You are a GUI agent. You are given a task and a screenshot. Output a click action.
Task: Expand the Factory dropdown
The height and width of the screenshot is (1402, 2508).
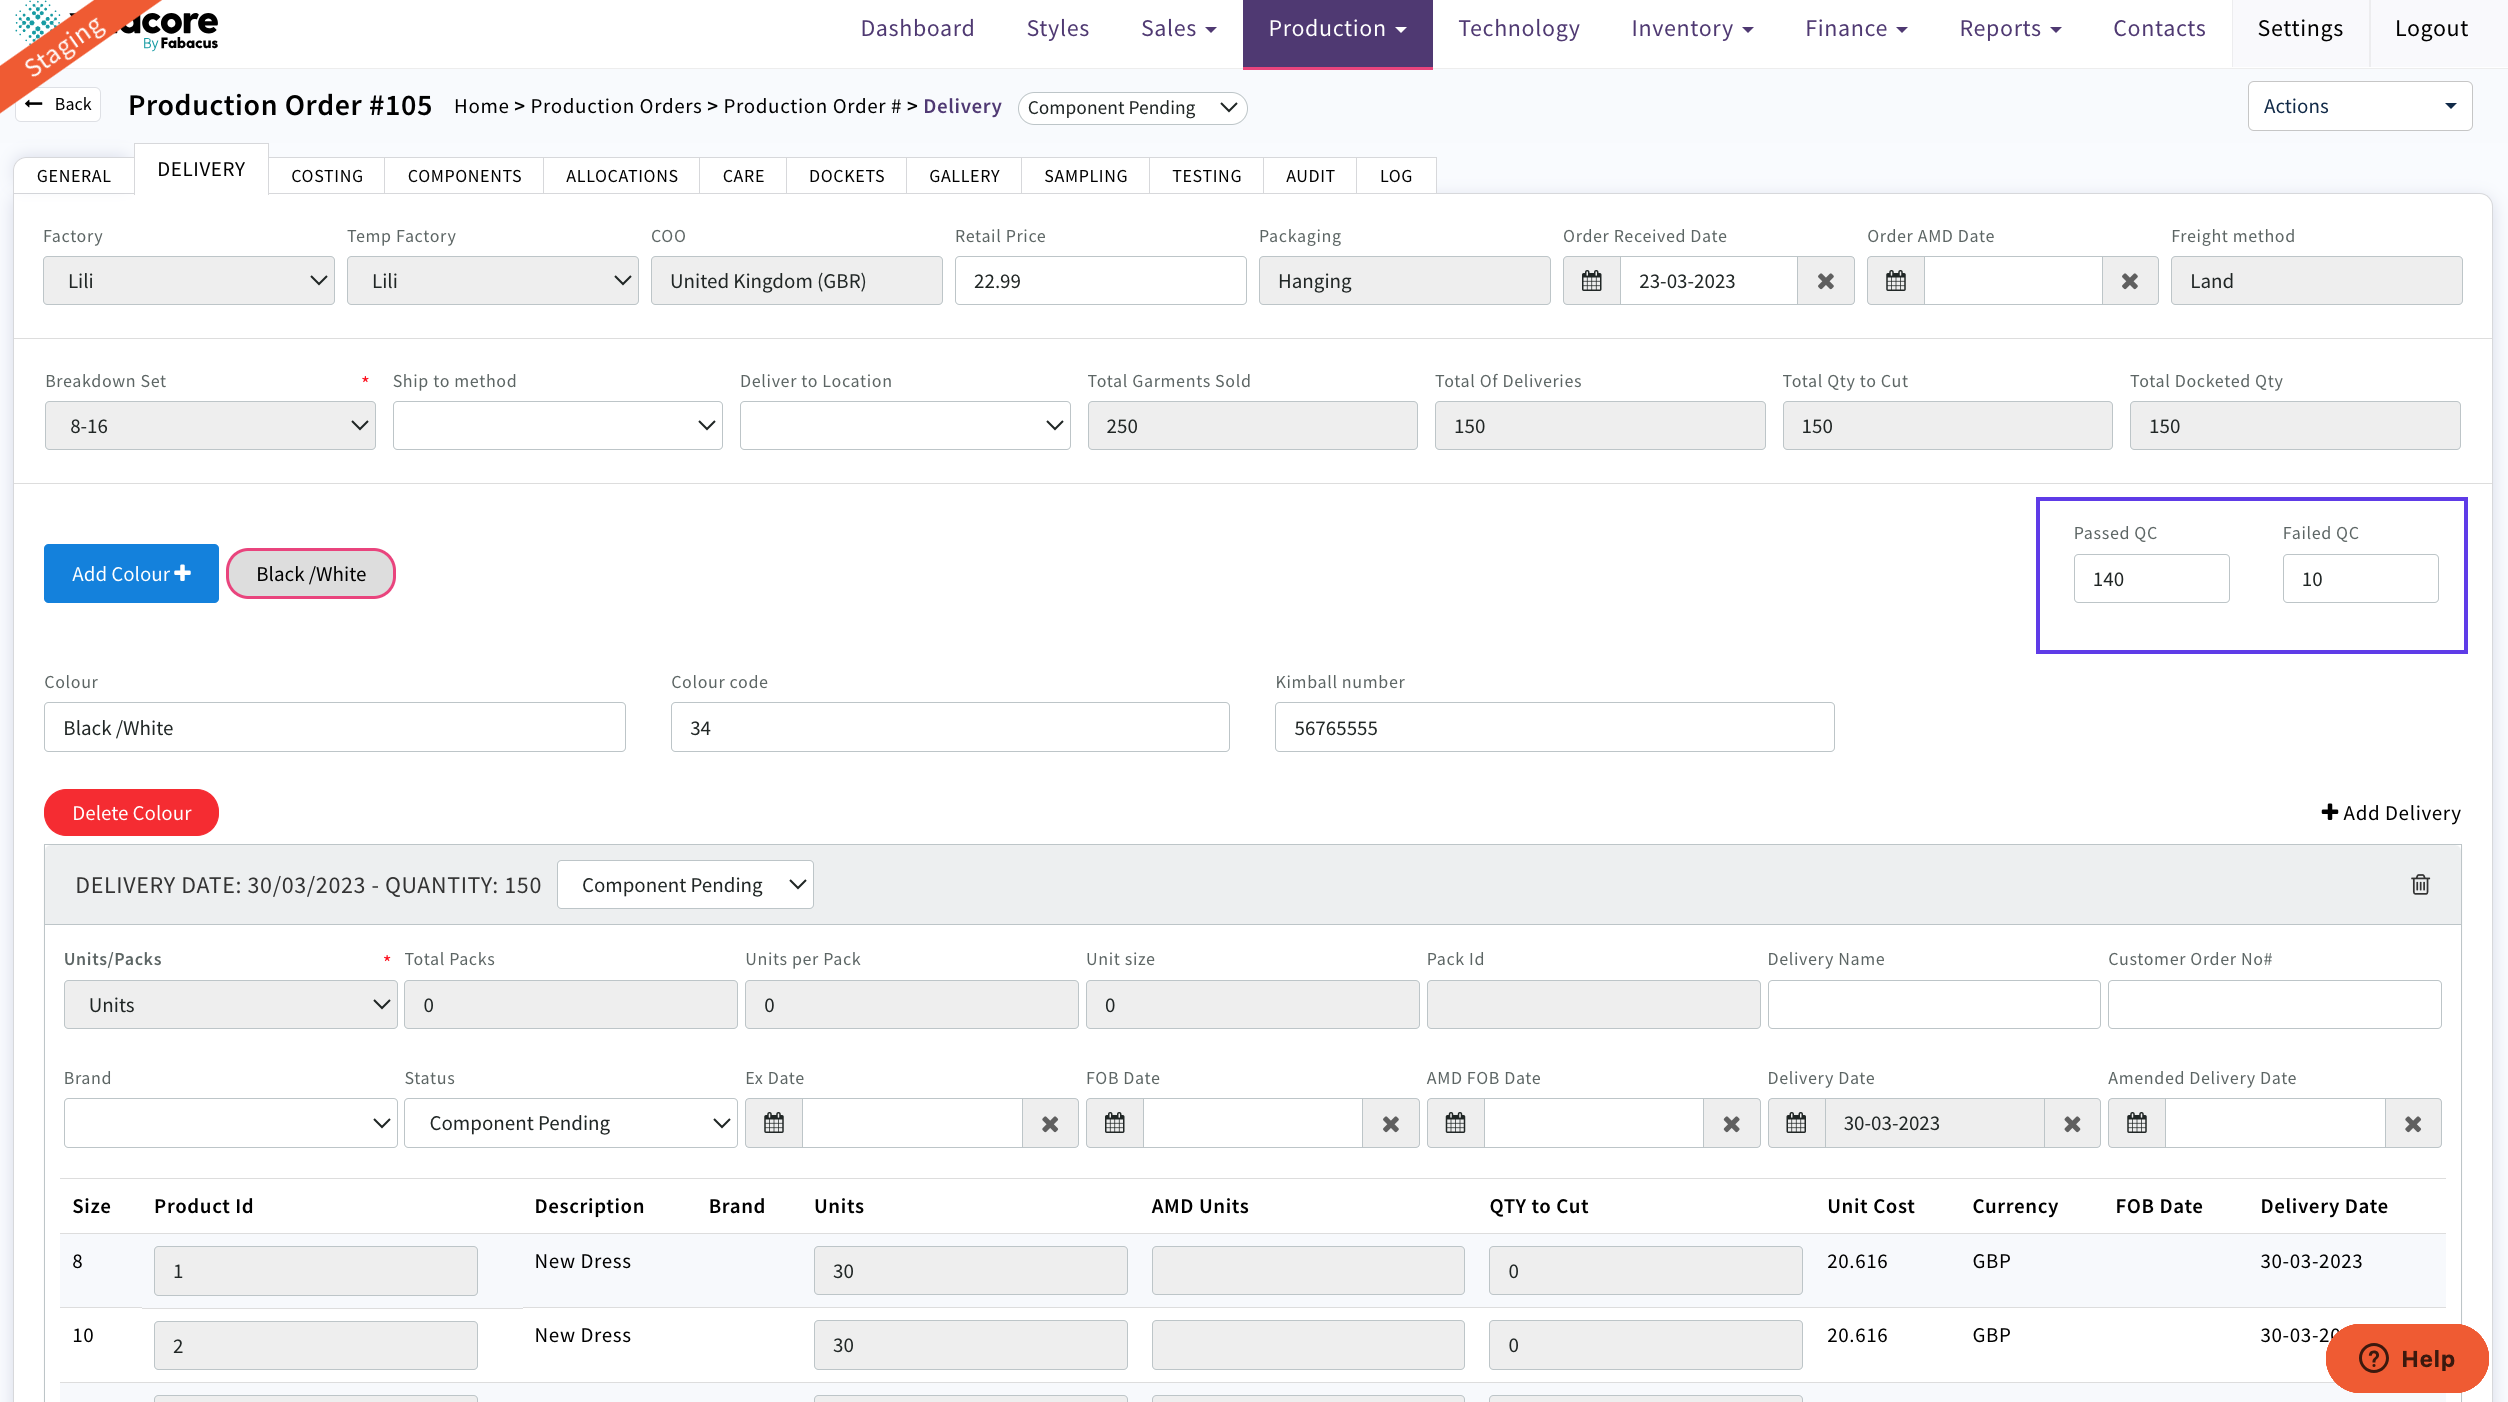point(189,281)
